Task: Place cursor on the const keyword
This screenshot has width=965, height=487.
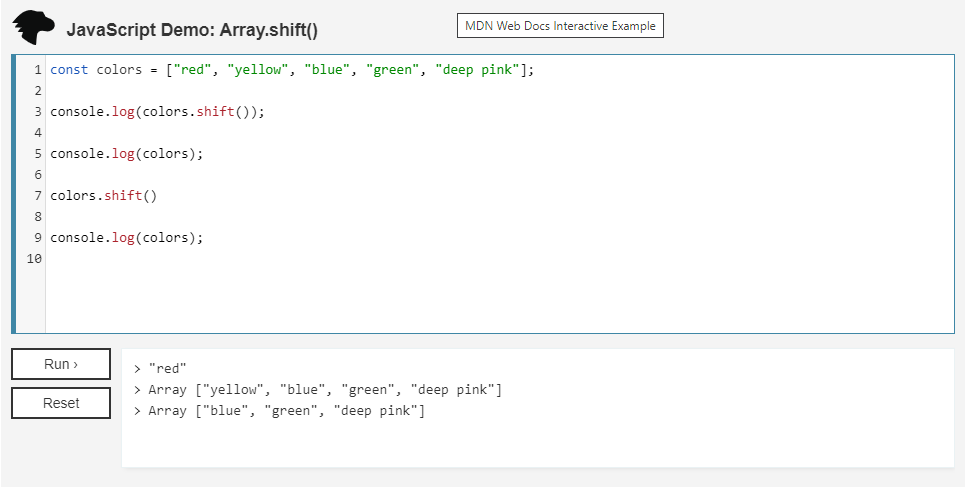Action: click(69, 70)
